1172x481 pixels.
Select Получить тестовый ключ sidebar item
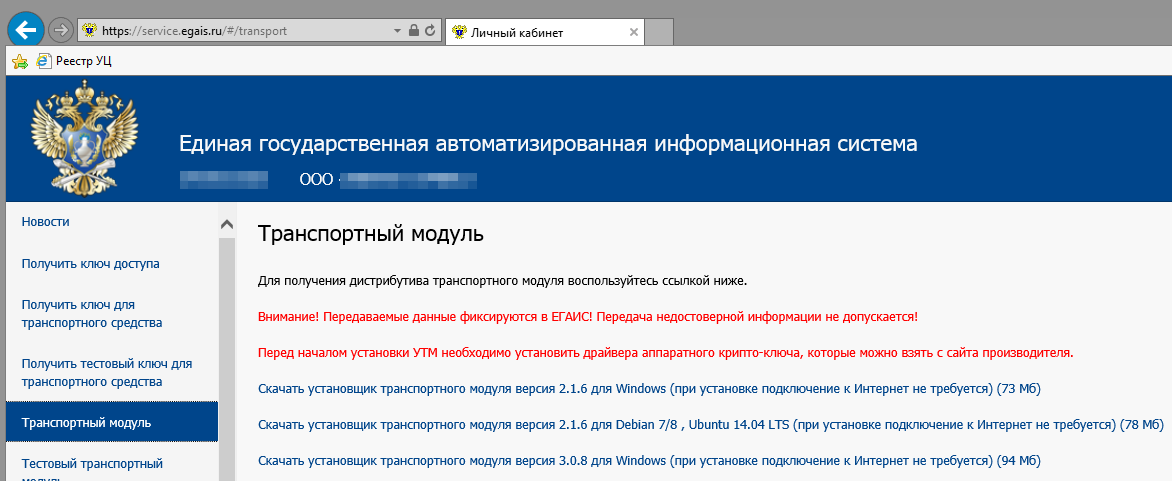click(106, 372)
